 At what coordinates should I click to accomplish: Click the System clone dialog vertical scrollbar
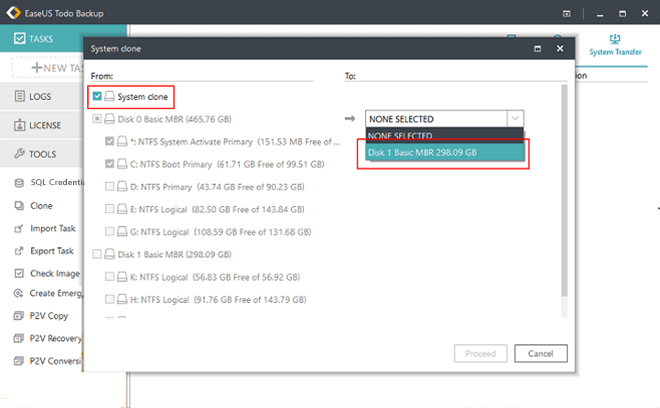point(564,191)
